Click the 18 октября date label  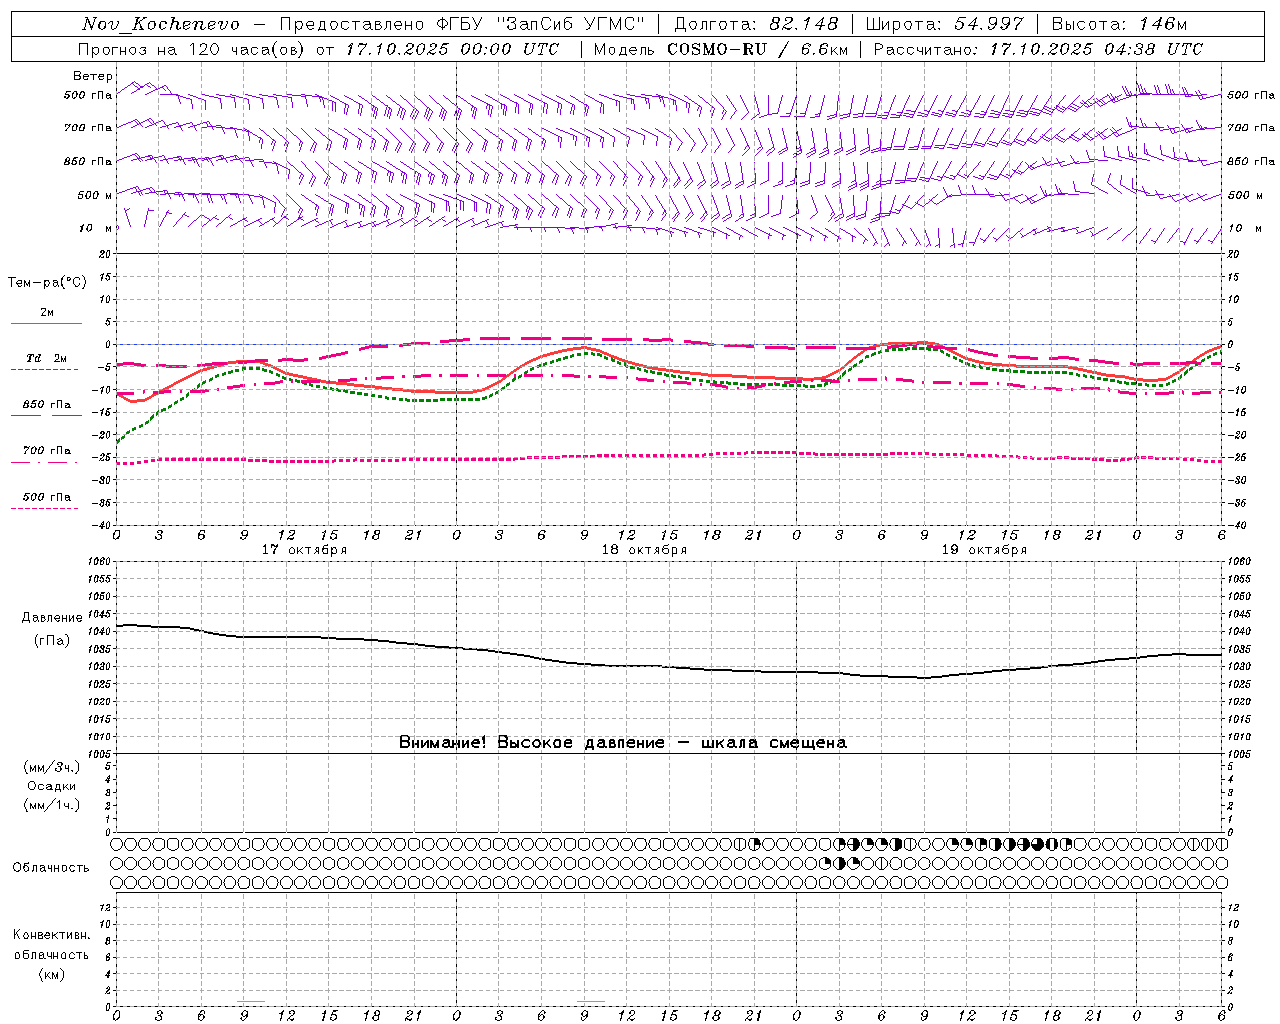pyautogui.click(x=644, y=550)
